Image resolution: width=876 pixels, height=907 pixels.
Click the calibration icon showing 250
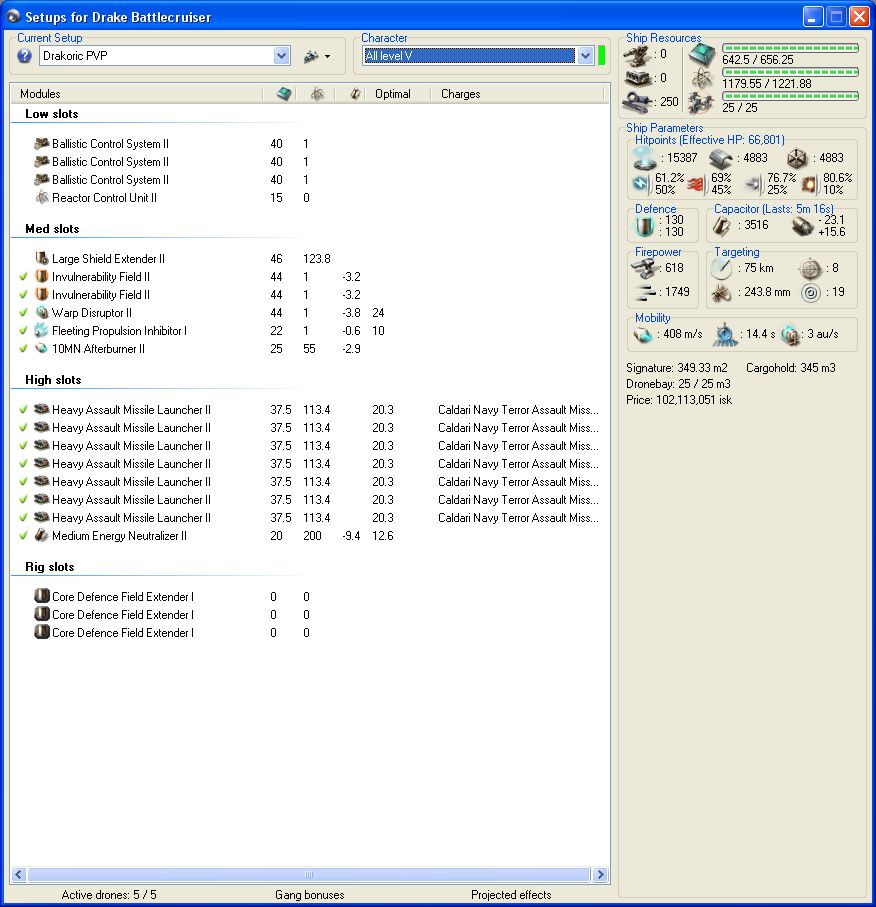click(x=638, y=102)
